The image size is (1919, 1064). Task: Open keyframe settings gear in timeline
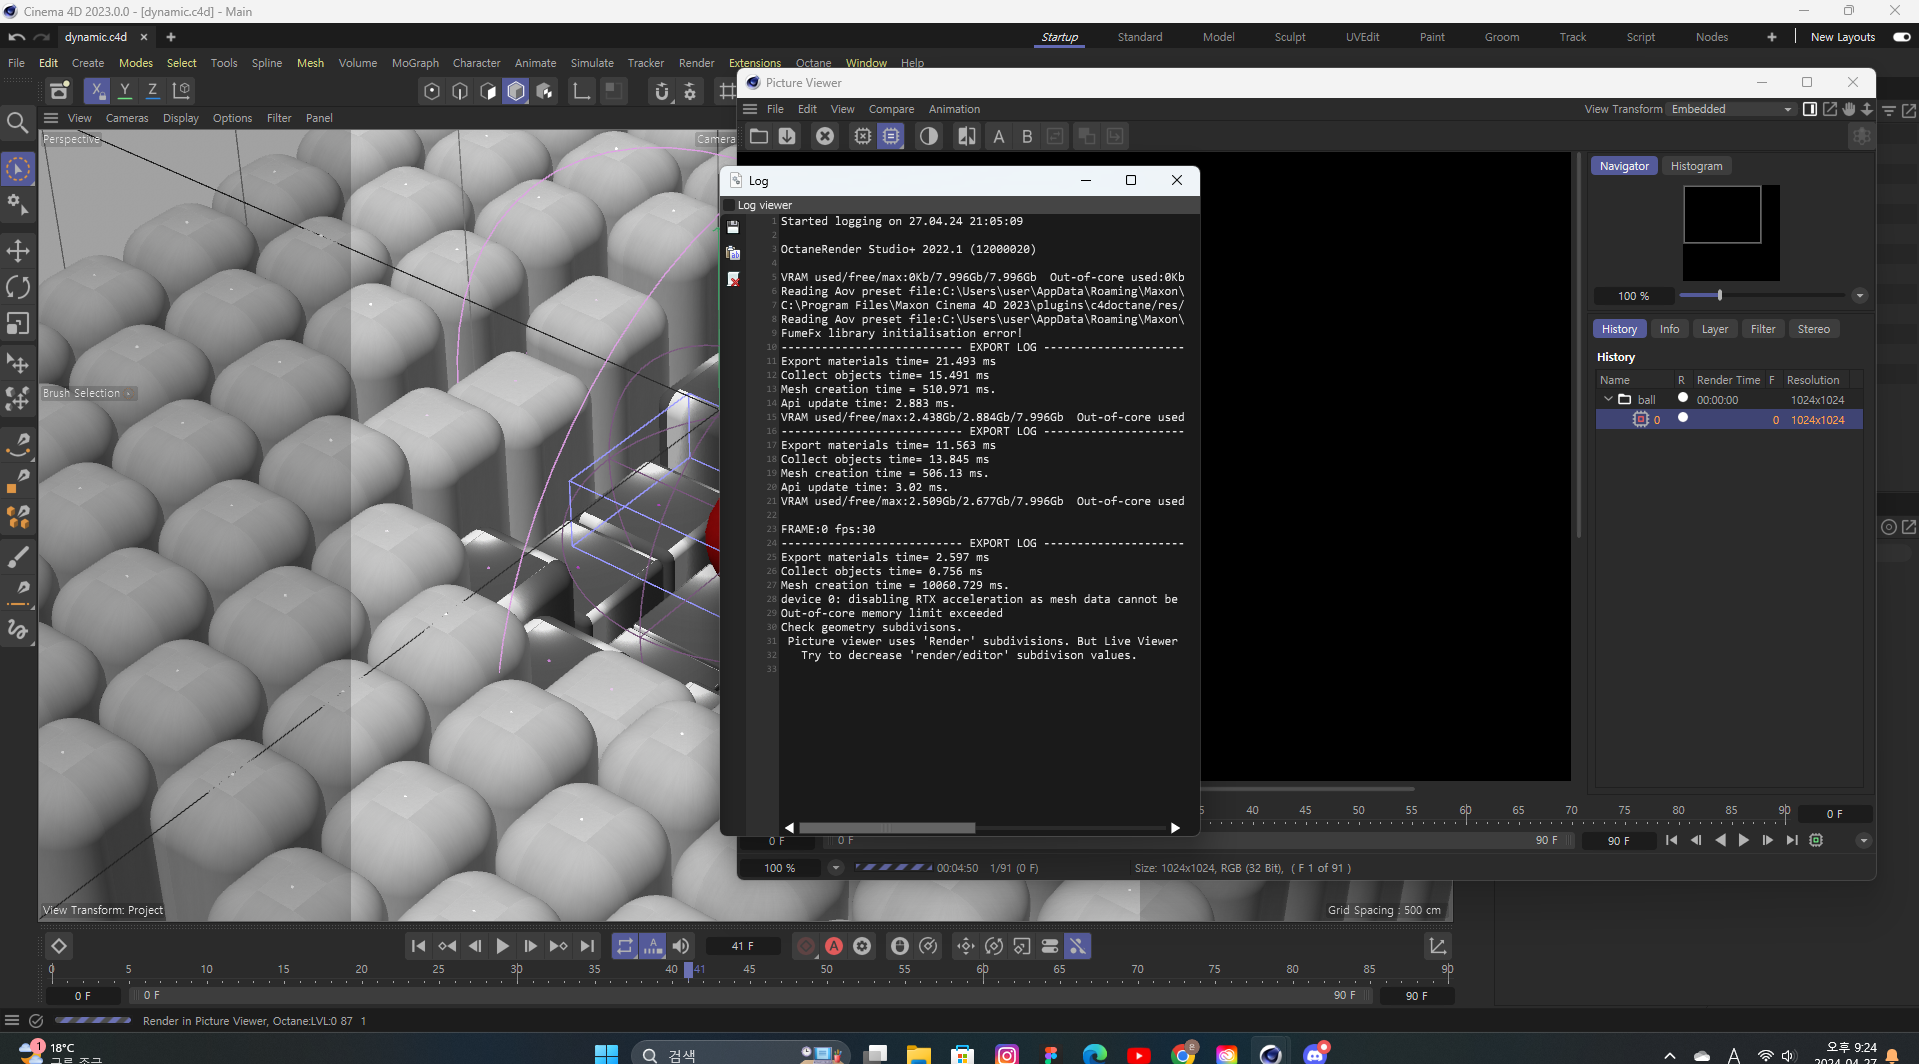[862, 946]
